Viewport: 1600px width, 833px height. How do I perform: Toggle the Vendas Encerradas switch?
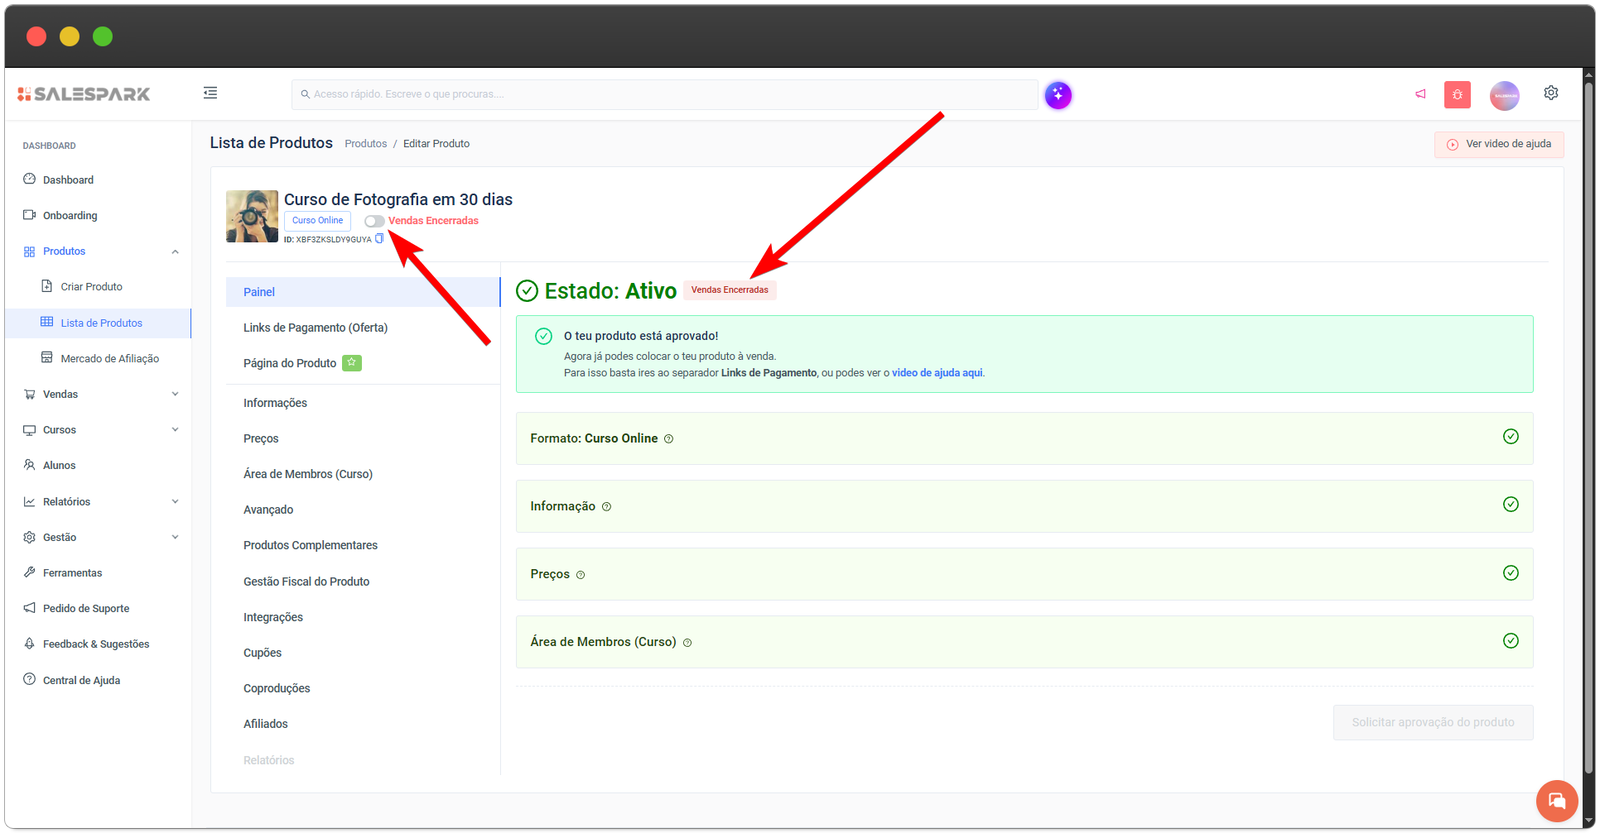(x=374, y=221)
